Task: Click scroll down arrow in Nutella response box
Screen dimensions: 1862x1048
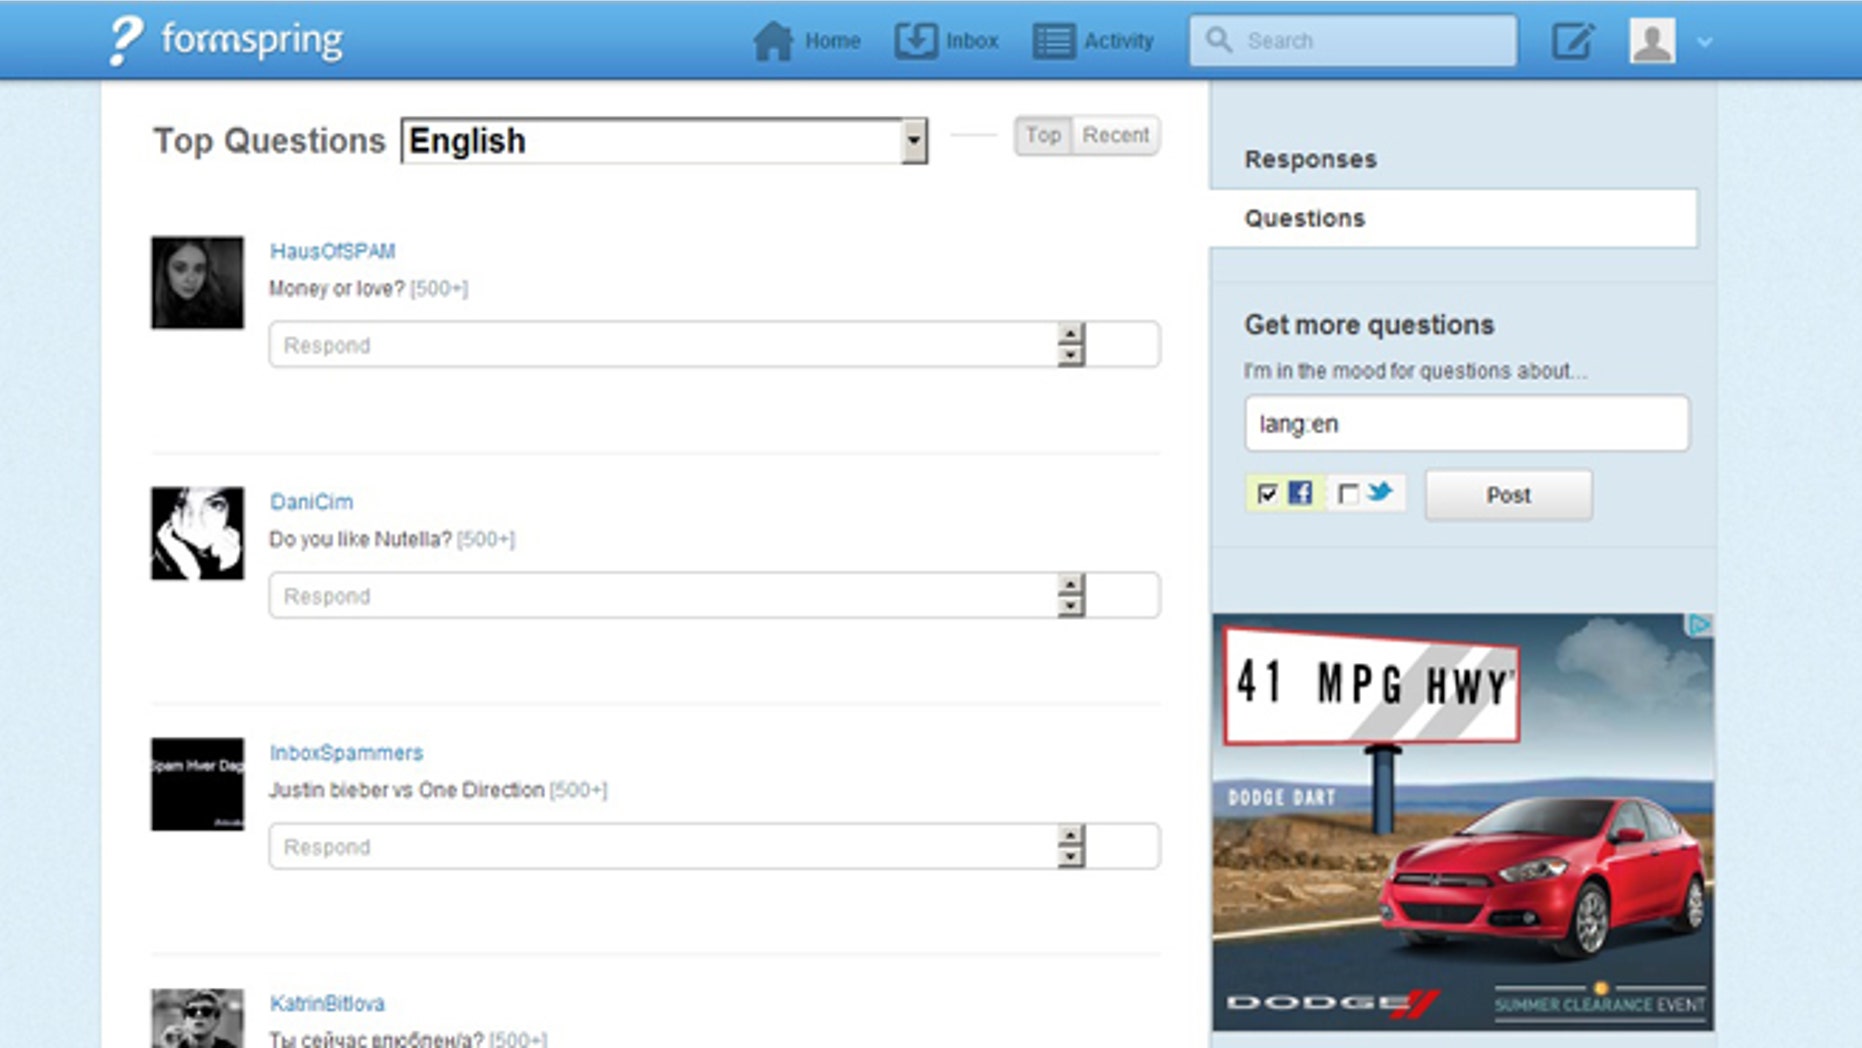Action: 1070,606
